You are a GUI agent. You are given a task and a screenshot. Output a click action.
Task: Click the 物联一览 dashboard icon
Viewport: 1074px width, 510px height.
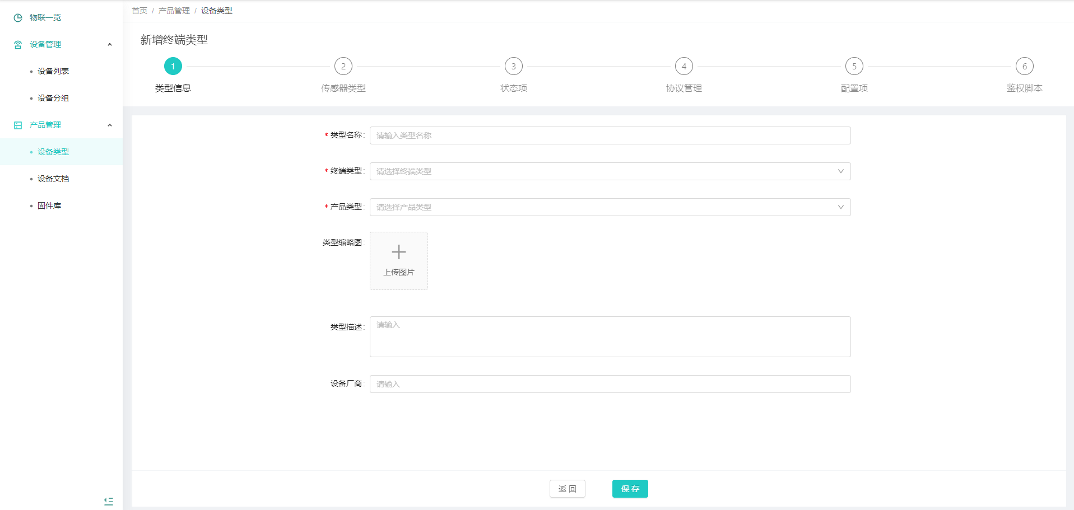(17, 18)
